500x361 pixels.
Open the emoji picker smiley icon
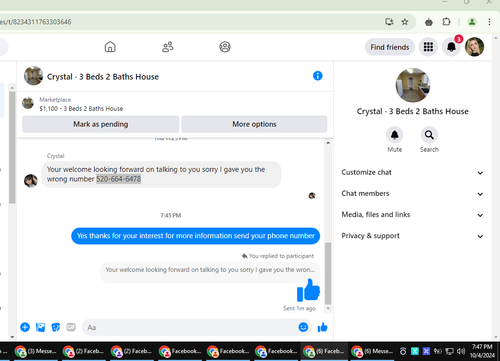pyautogui.click(x=303, y=327)
